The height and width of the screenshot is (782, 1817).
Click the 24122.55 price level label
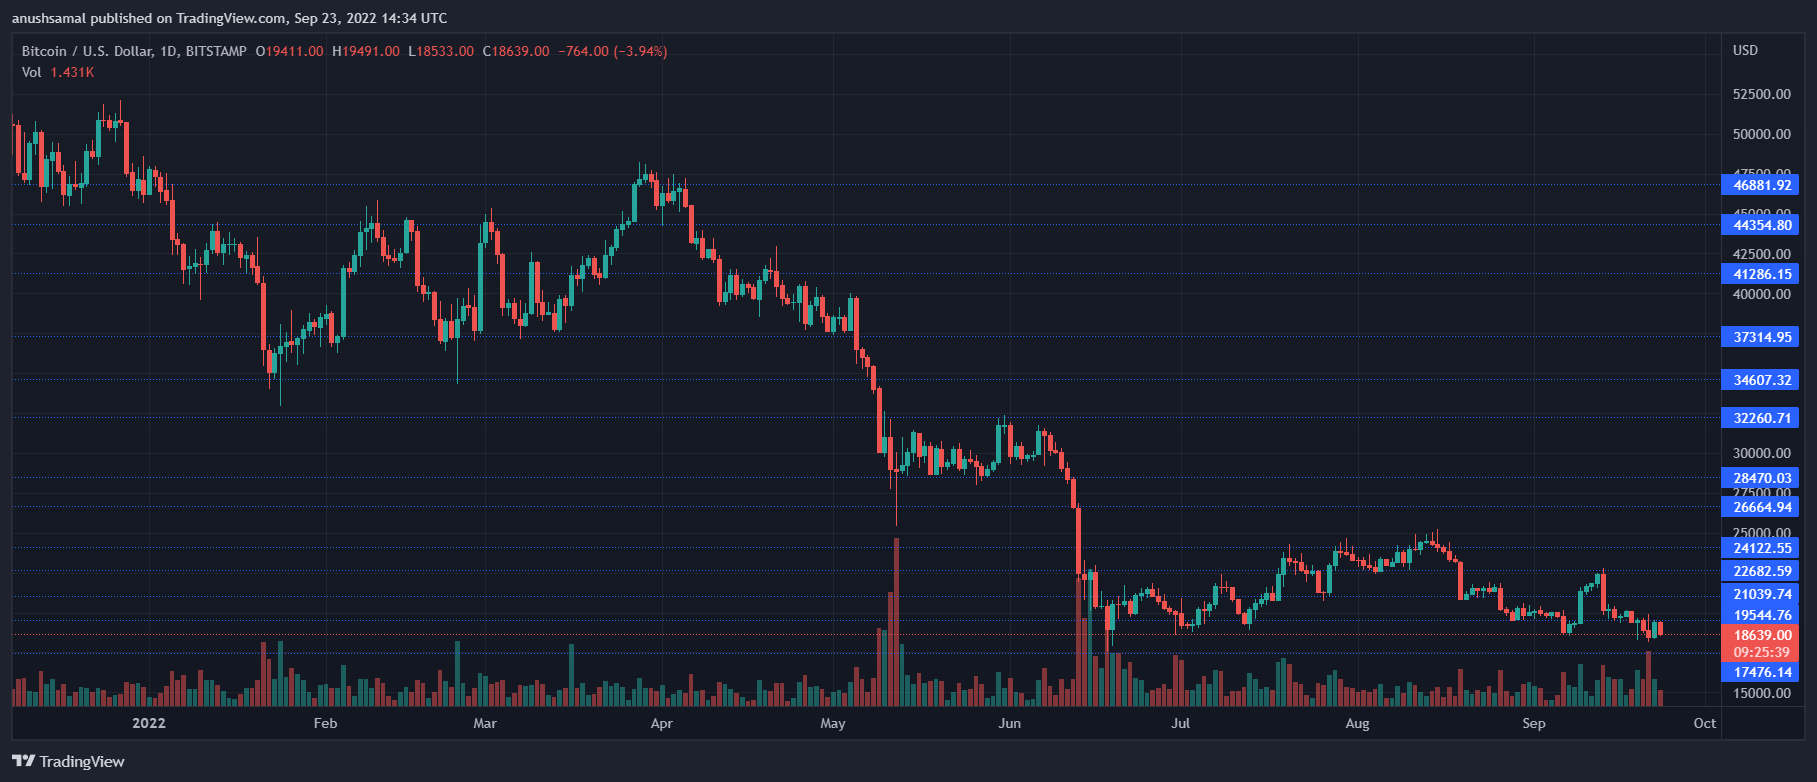coord(1762,548)
